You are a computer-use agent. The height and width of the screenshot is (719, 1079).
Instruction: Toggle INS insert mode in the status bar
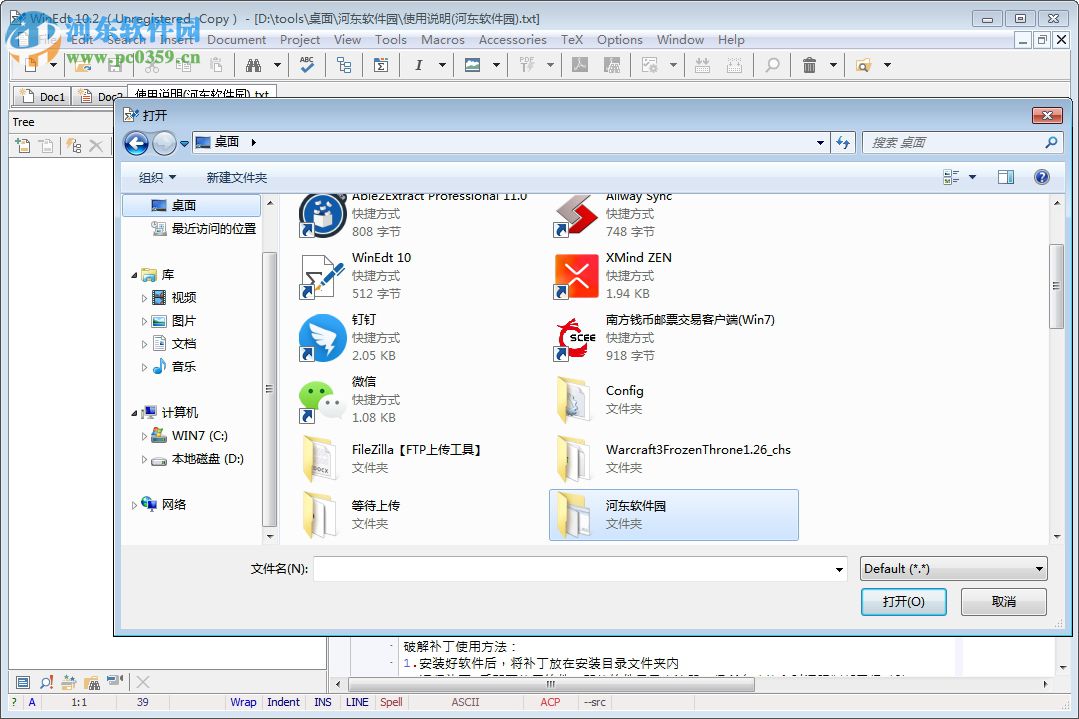pos(322,702)
